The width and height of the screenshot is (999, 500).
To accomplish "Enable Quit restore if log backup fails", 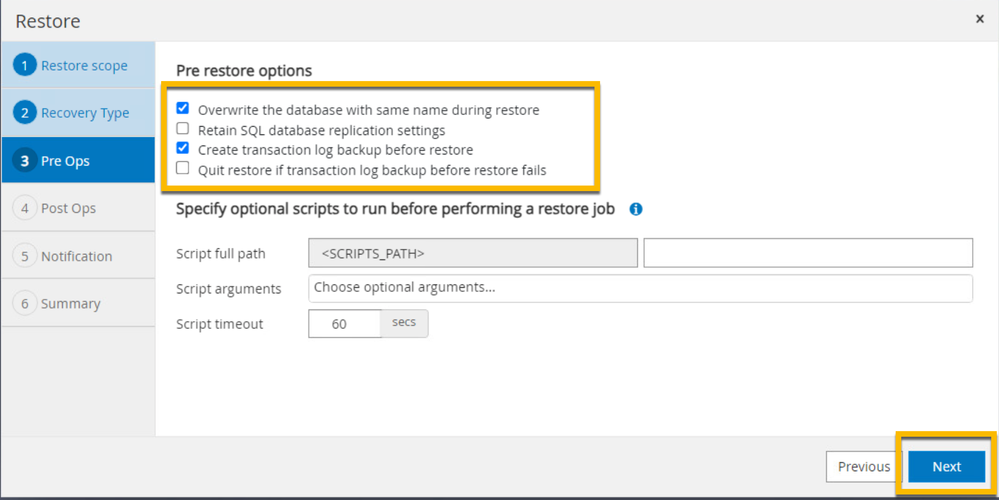I will tap(182, 168).
